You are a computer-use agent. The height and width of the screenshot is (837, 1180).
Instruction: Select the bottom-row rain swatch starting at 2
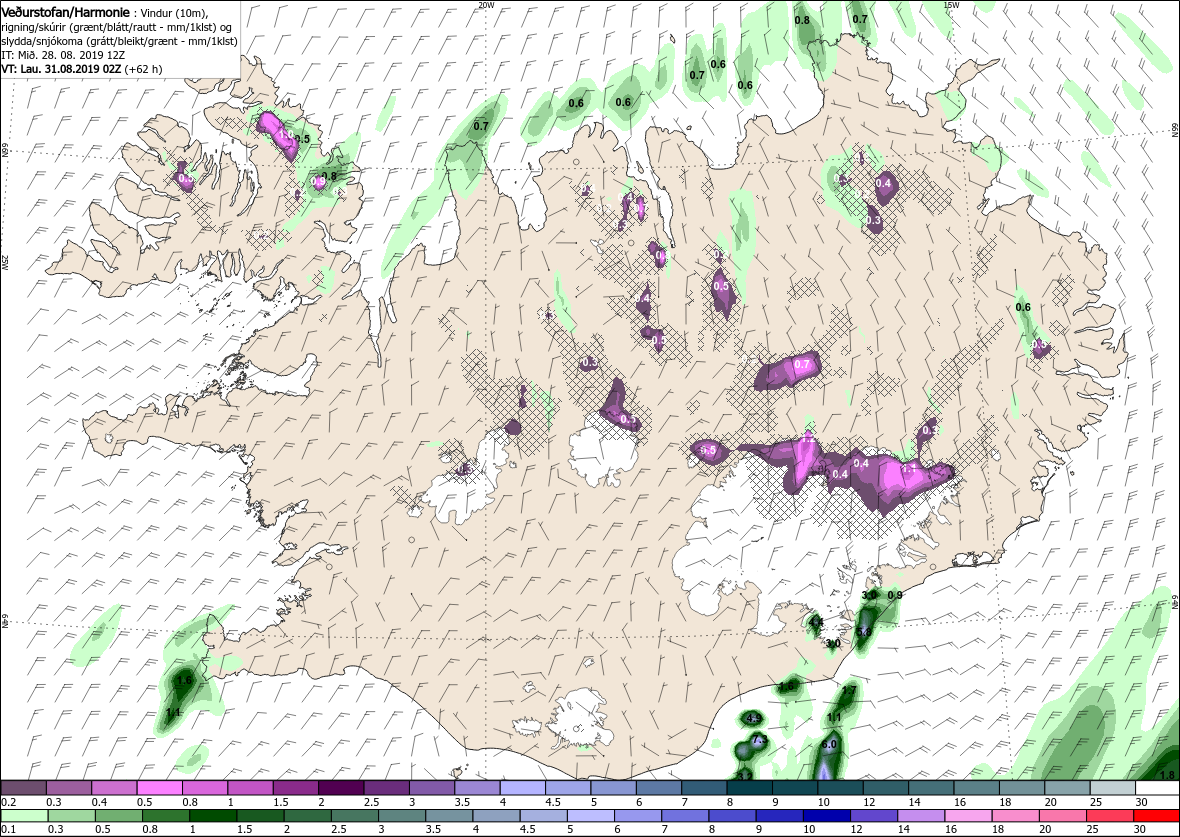pos(307,817)
